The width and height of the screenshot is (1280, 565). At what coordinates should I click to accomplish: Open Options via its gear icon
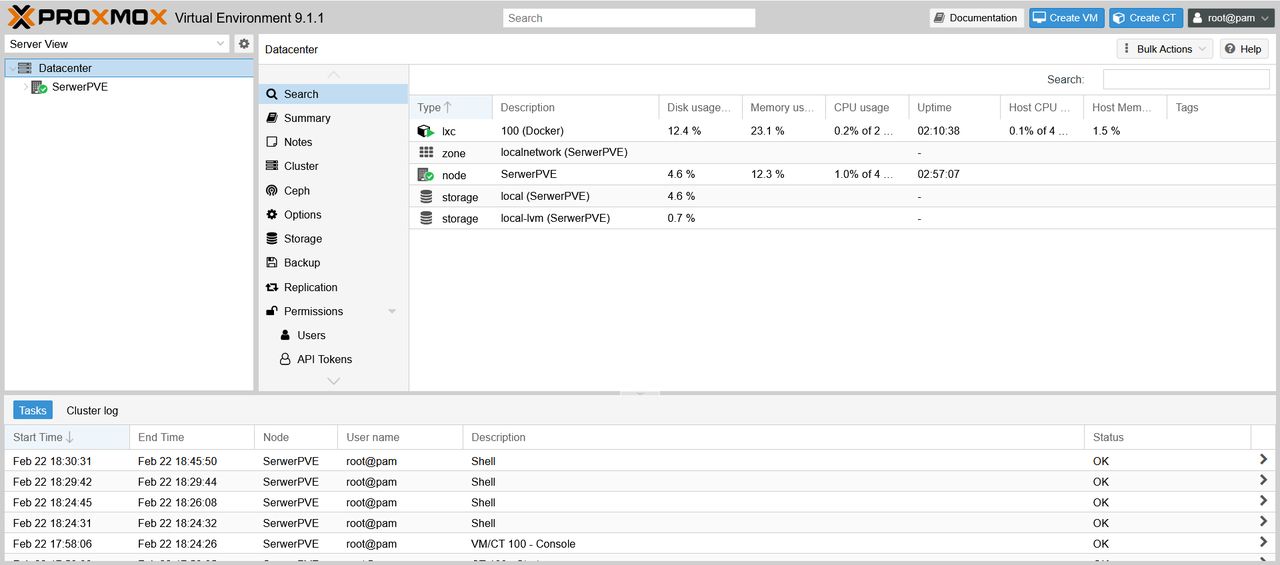click(272, 215)
